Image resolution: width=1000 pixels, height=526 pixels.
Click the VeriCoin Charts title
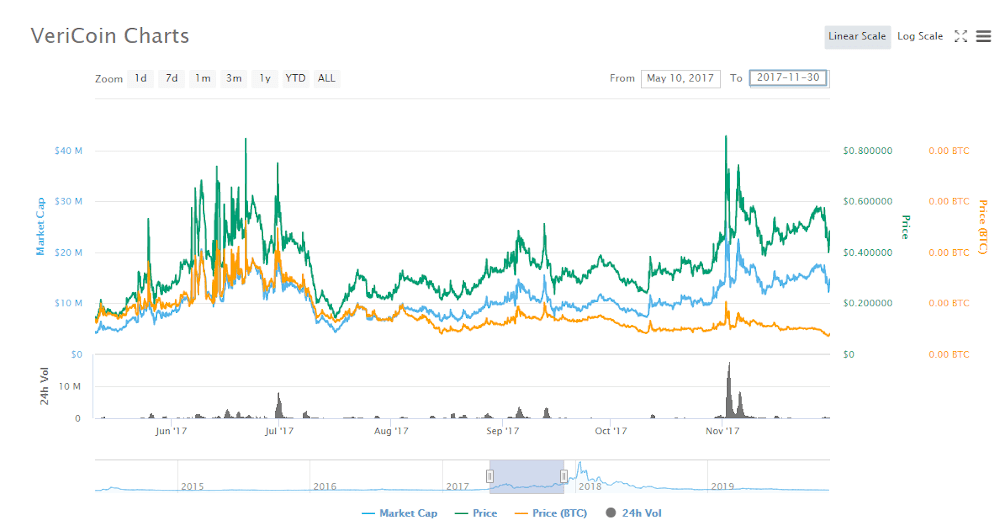110,36
